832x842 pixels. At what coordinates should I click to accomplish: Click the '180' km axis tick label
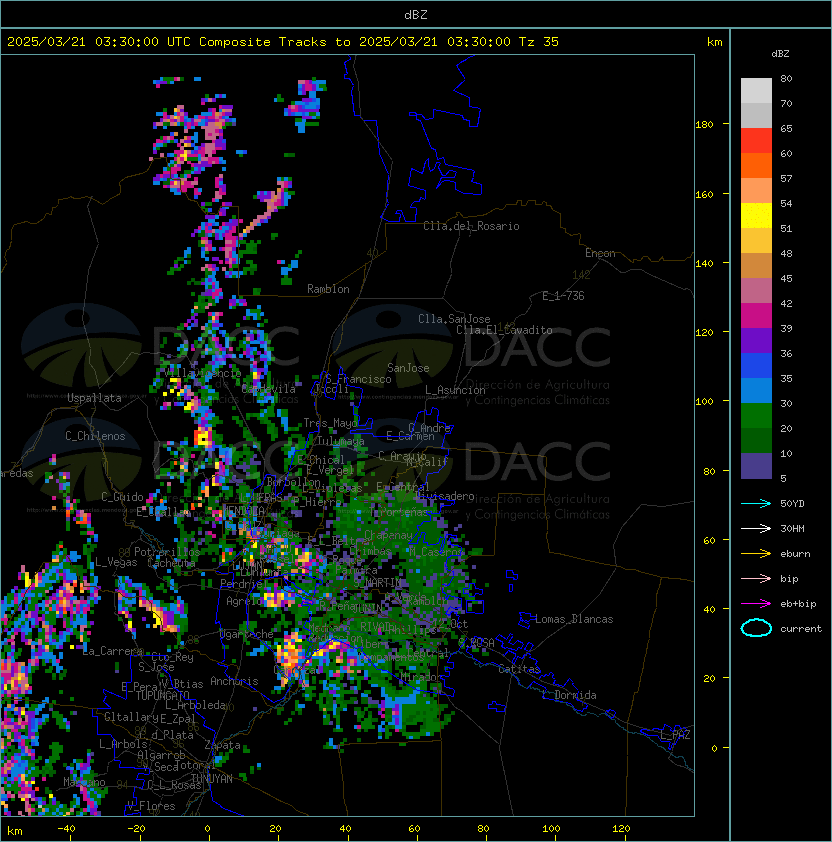704,125
